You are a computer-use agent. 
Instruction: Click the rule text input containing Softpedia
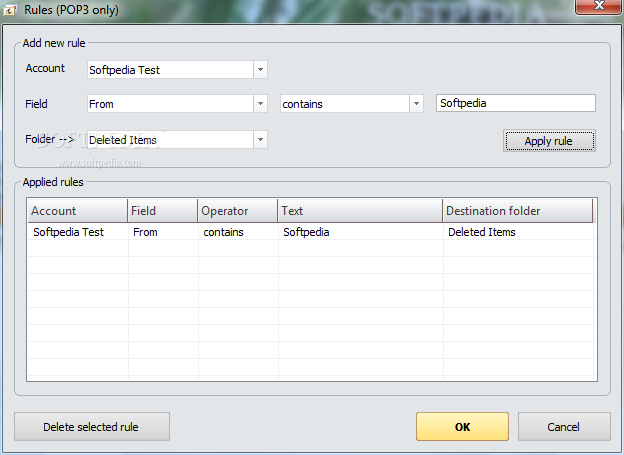coord(516,103)
